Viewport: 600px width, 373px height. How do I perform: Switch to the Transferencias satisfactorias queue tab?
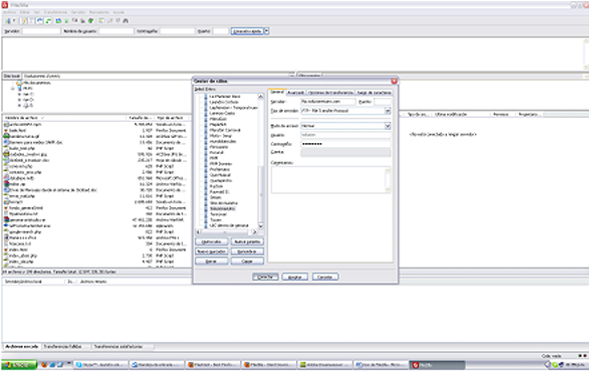pos(119,347)
